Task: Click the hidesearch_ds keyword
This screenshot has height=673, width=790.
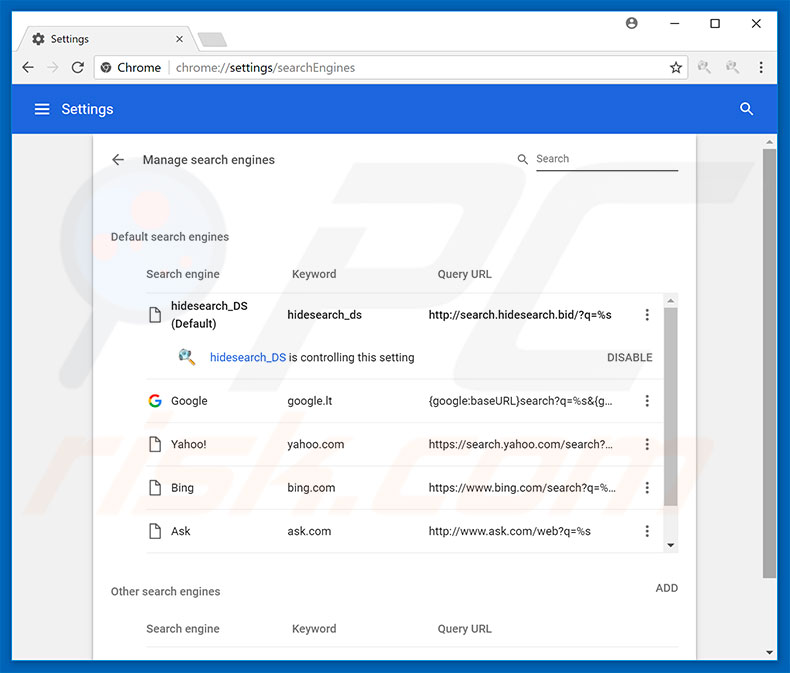Action: pyautogui.click(x=324, y=315)
